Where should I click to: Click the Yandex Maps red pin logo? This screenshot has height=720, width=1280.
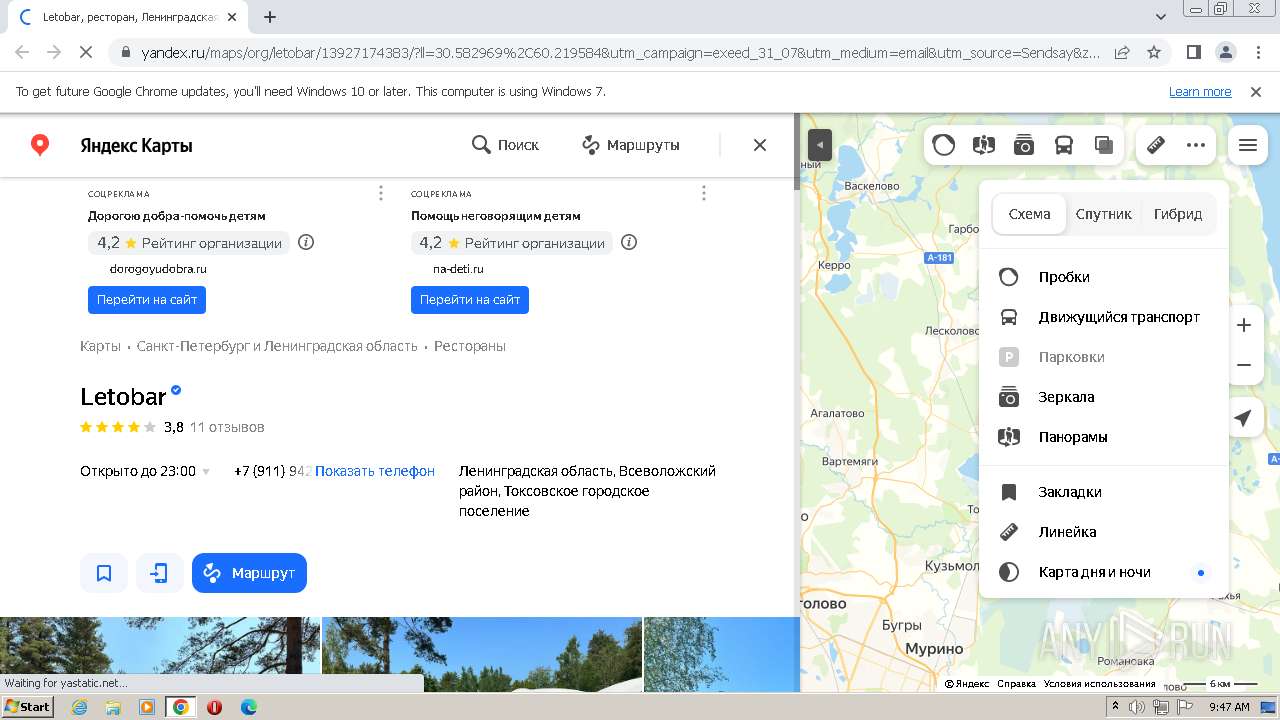(x=40, y=145)
